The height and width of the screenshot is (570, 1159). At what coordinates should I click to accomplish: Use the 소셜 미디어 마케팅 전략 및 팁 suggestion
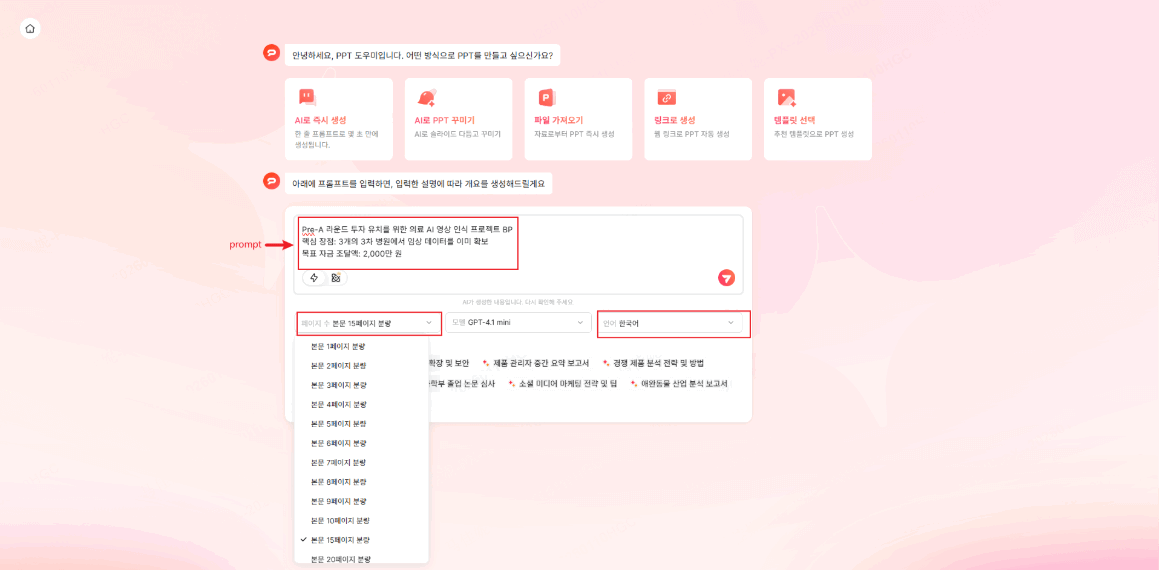click(x=561, y=384)
